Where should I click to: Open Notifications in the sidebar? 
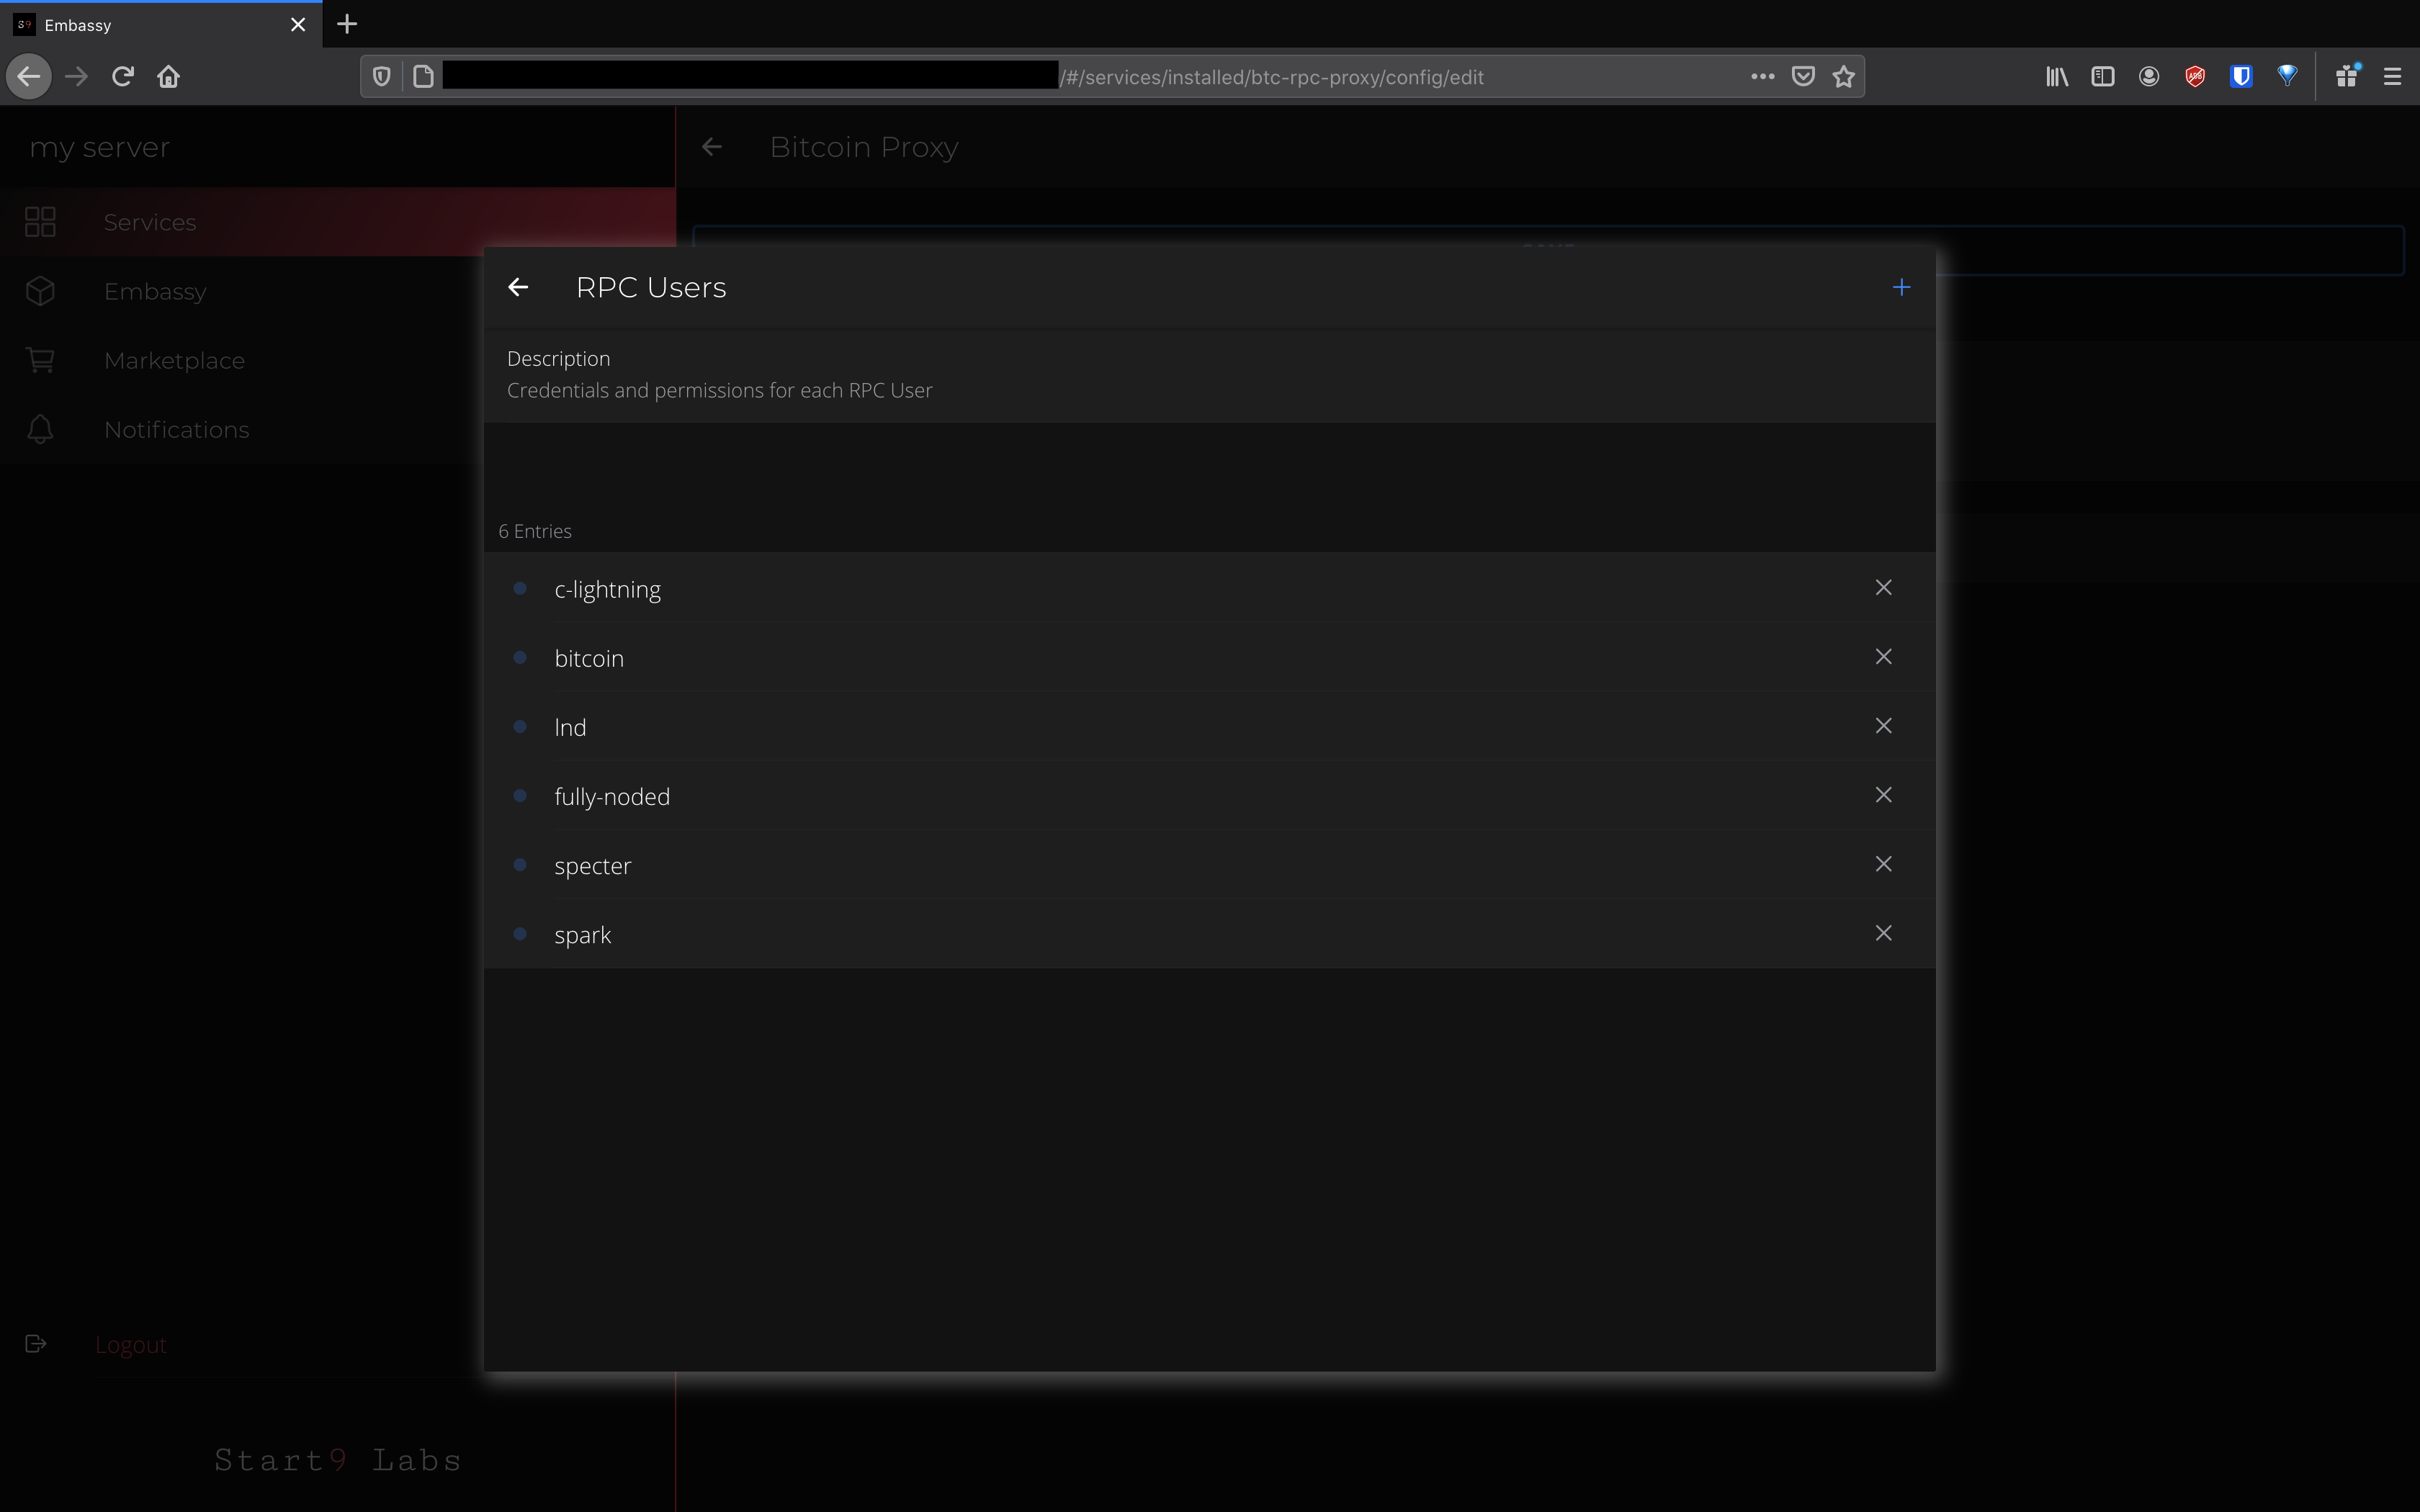[x=176, y=430]
